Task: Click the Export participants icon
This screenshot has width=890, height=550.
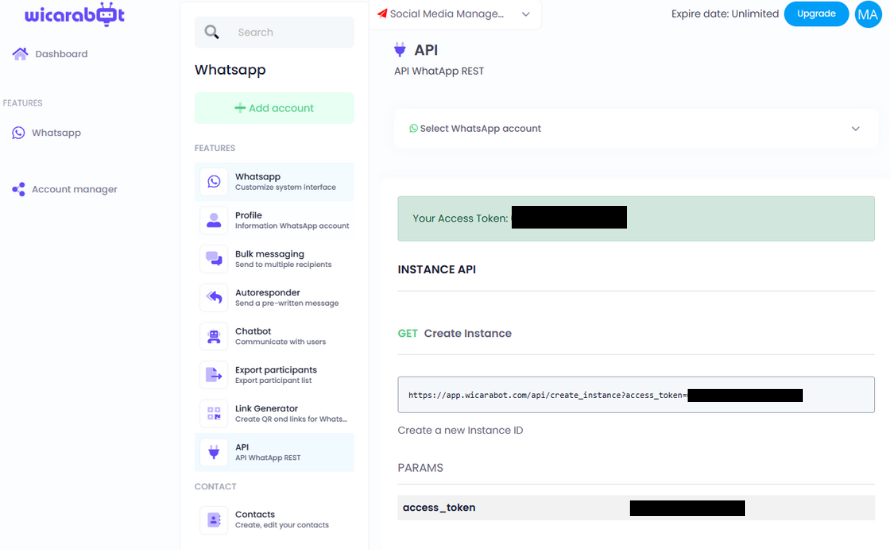Action: tap(214, 375)
